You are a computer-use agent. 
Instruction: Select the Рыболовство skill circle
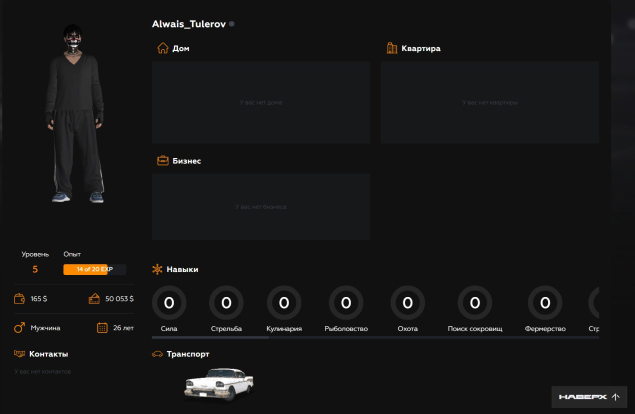(346, 302)
